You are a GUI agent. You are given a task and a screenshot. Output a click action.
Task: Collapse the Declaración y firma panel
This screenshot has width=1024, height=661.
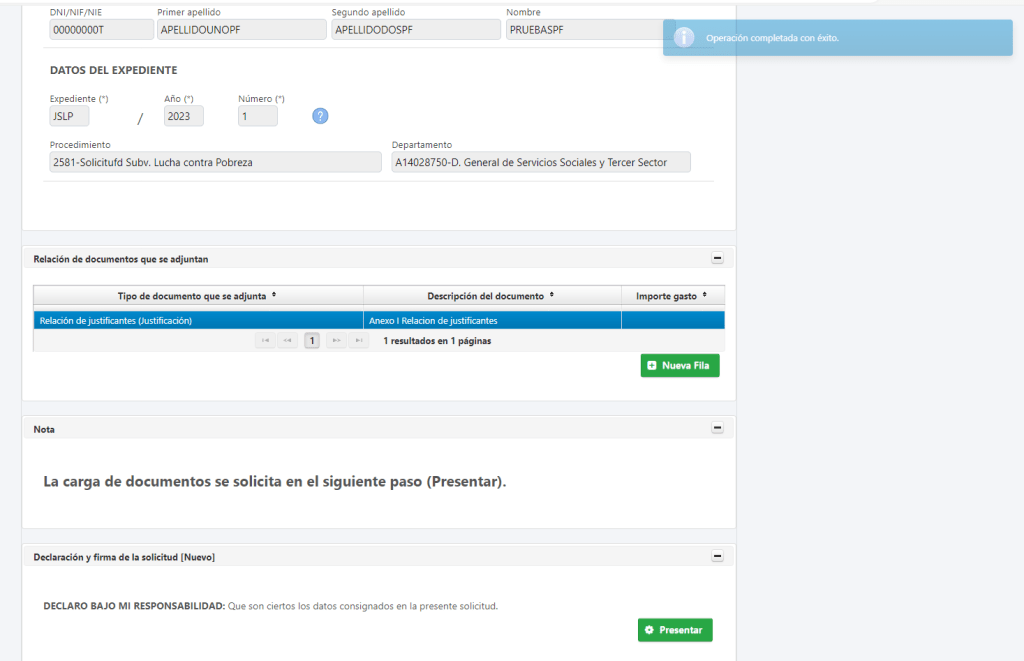[x=717, y=556]
